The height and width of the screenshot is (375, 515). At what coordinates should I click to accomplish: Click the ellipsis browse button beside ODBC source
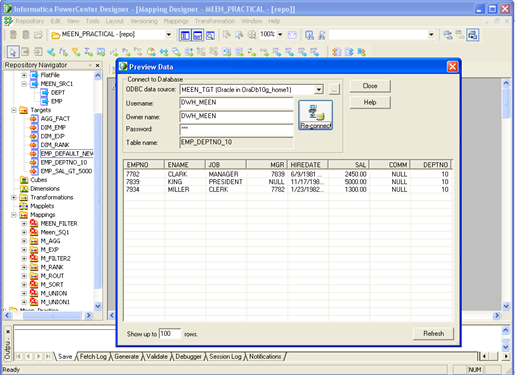click(x=334, y=89)
